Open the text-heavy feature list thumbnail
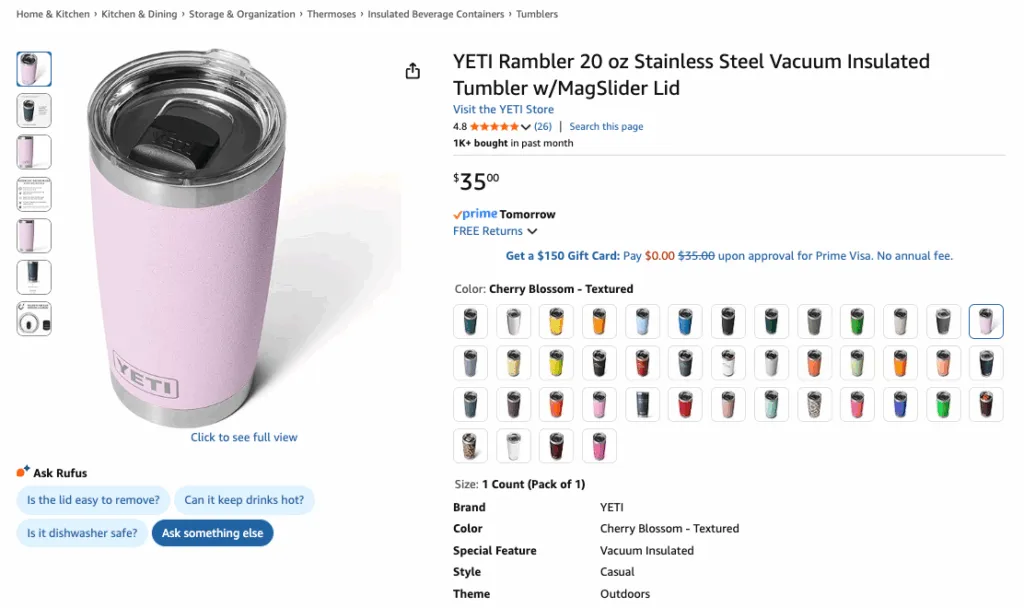 [x=34, y=194]
